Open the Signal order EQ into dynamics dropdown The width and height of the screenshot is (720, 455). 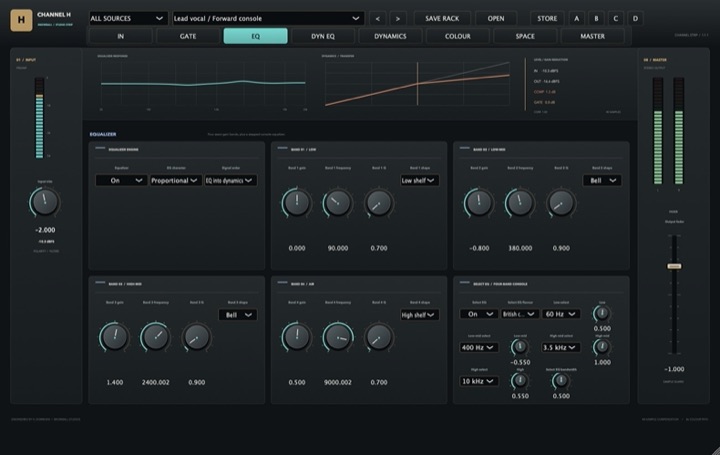pos(231,180)
